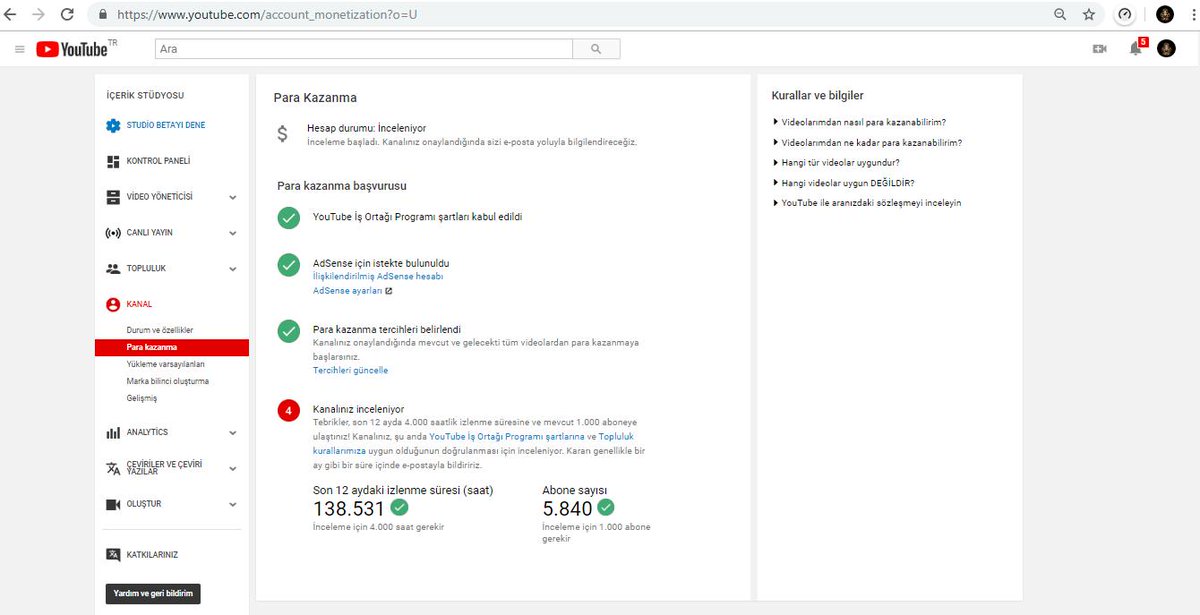The height and width of the screenshot is (615, 1200).
Task: Expand the Topluluk chevron
Action: [233, 270]
